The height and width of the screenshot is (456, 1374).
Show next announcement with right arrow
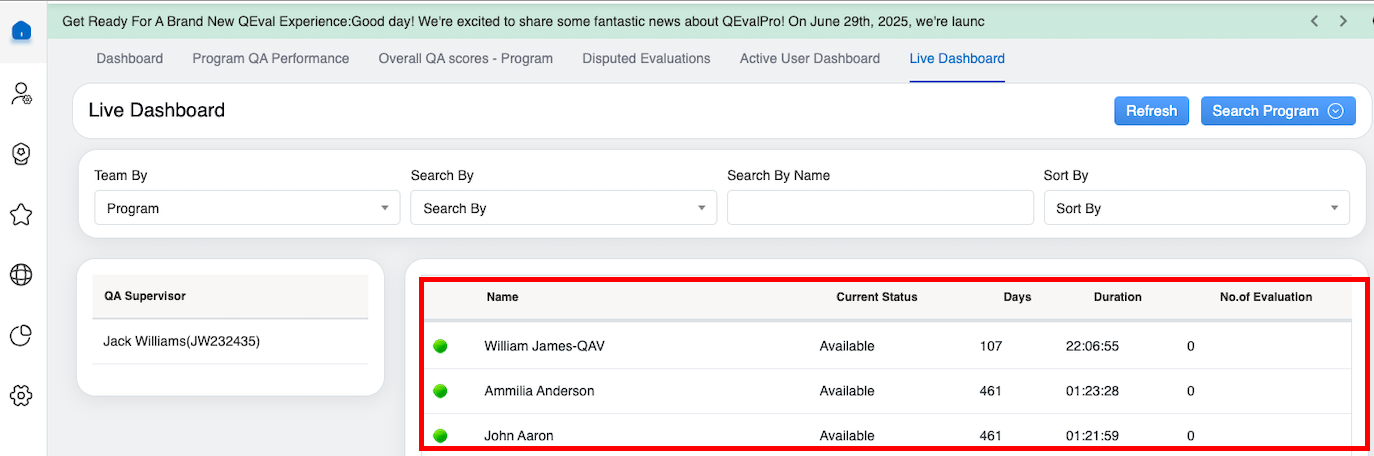[1343, 21]
